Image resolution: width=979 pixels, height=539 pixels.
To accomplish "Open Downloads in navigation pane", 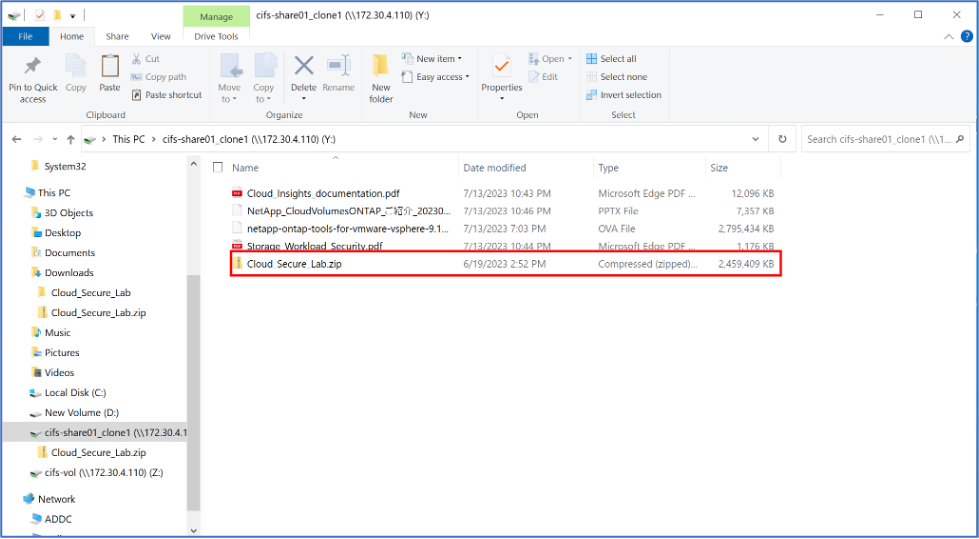I will [x=69, y=272].
